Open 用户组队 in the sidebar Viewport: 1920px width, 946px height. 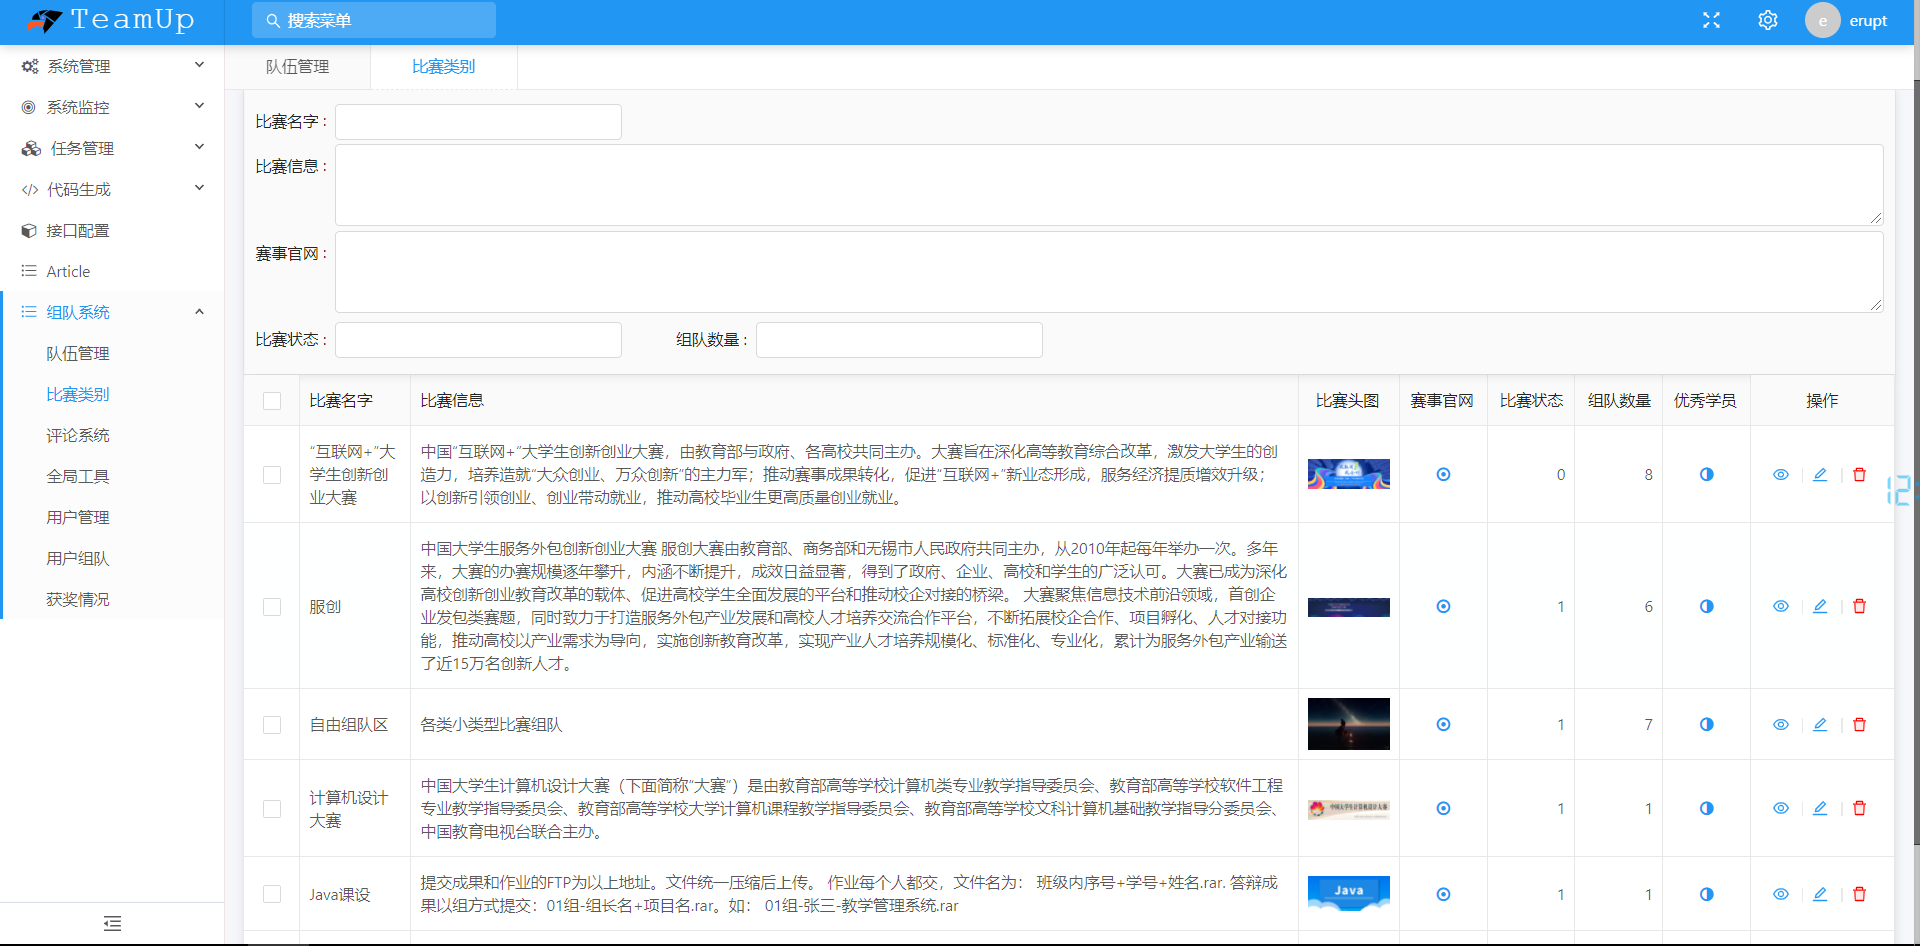[x=112, y=558]
